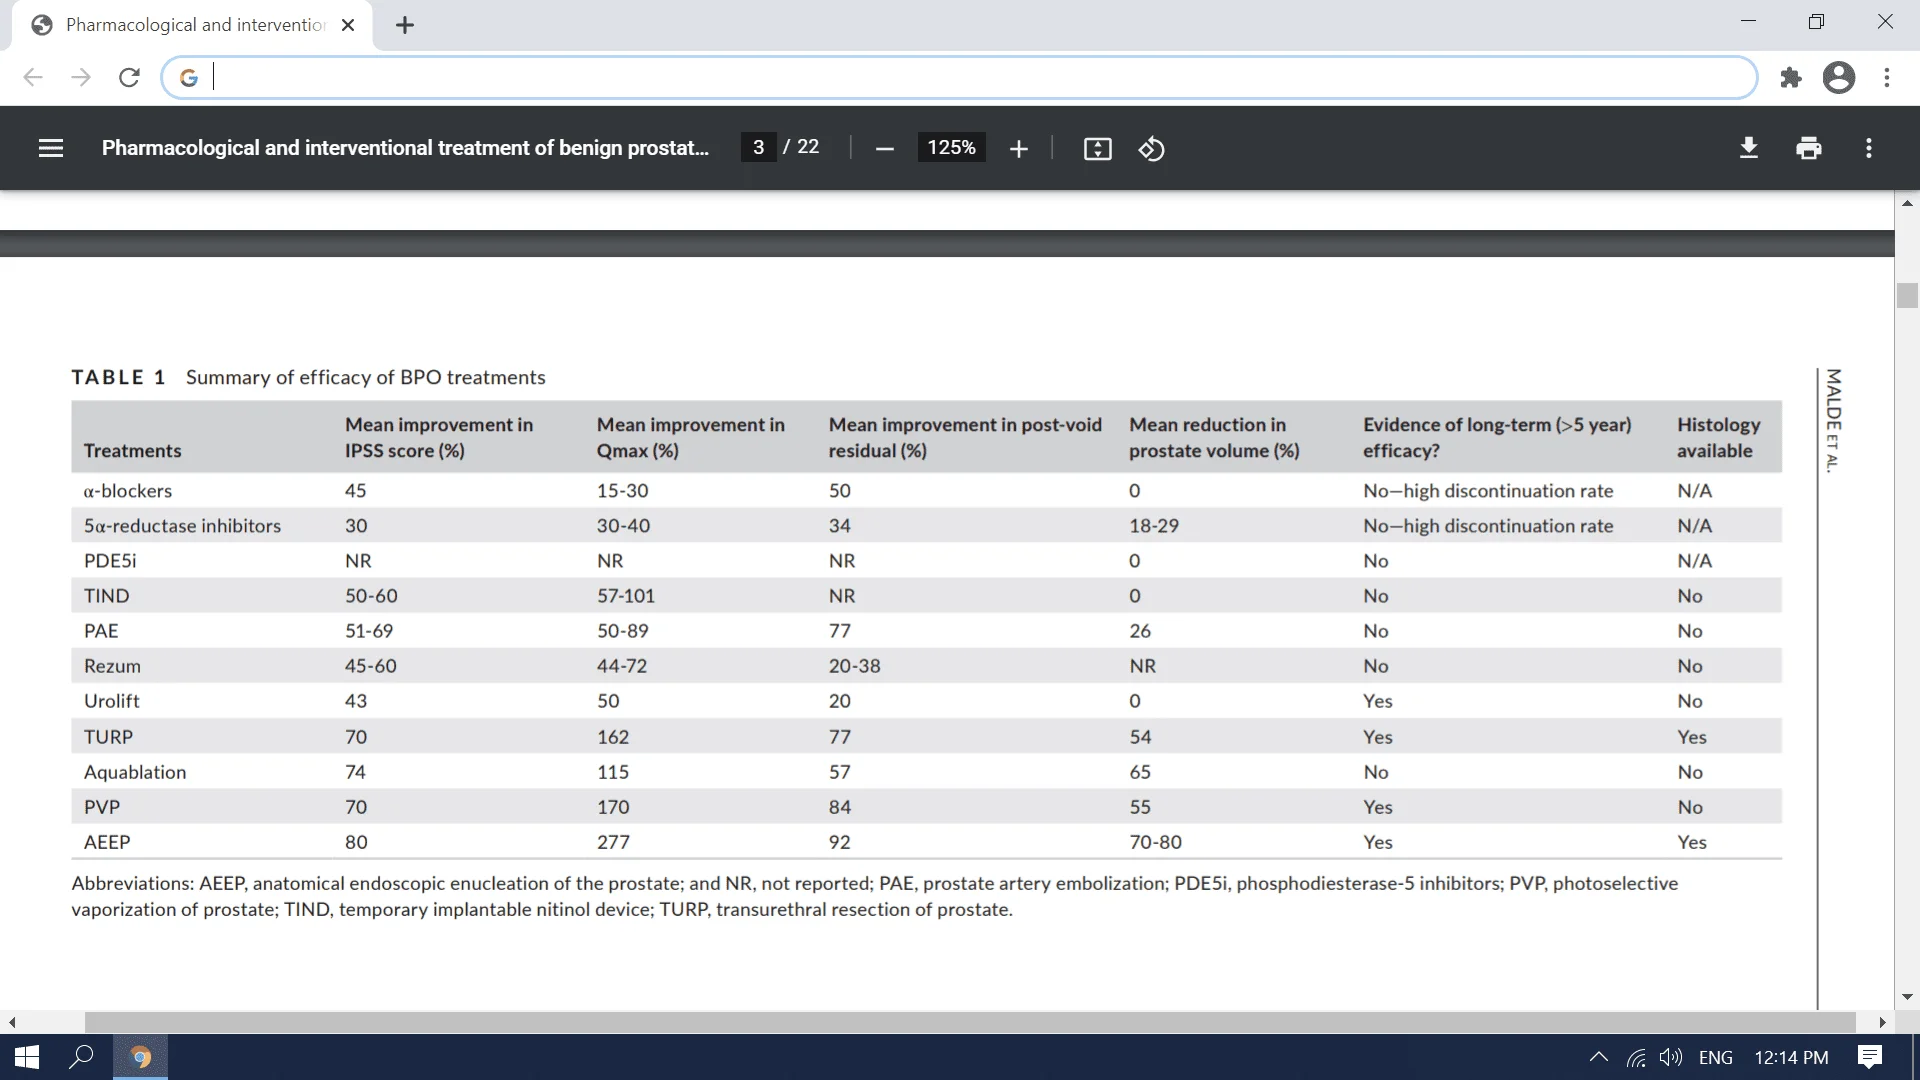
Task: Click the '57-101' Qmax value
Action: click(626, 596)
